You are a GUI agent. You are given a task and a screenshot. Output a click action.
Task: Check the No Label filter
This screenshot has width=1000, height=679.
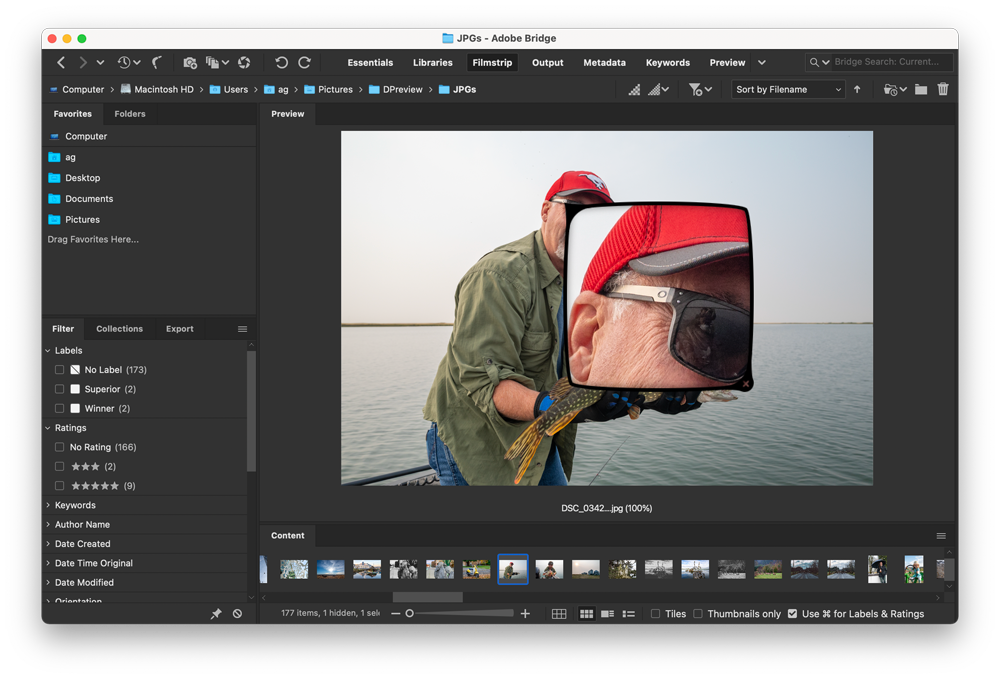click(x=59, y=370)
